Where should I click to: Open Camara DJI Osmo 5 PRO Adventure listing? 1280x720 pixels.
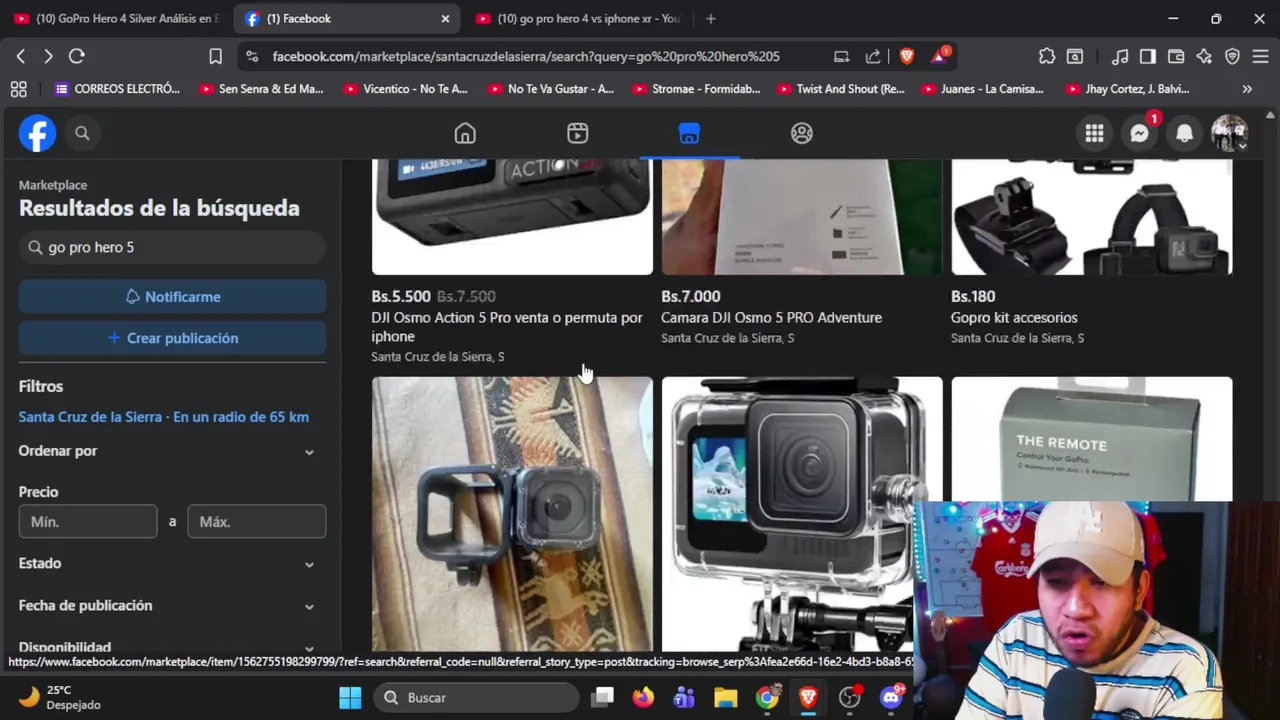click(771, 318)
